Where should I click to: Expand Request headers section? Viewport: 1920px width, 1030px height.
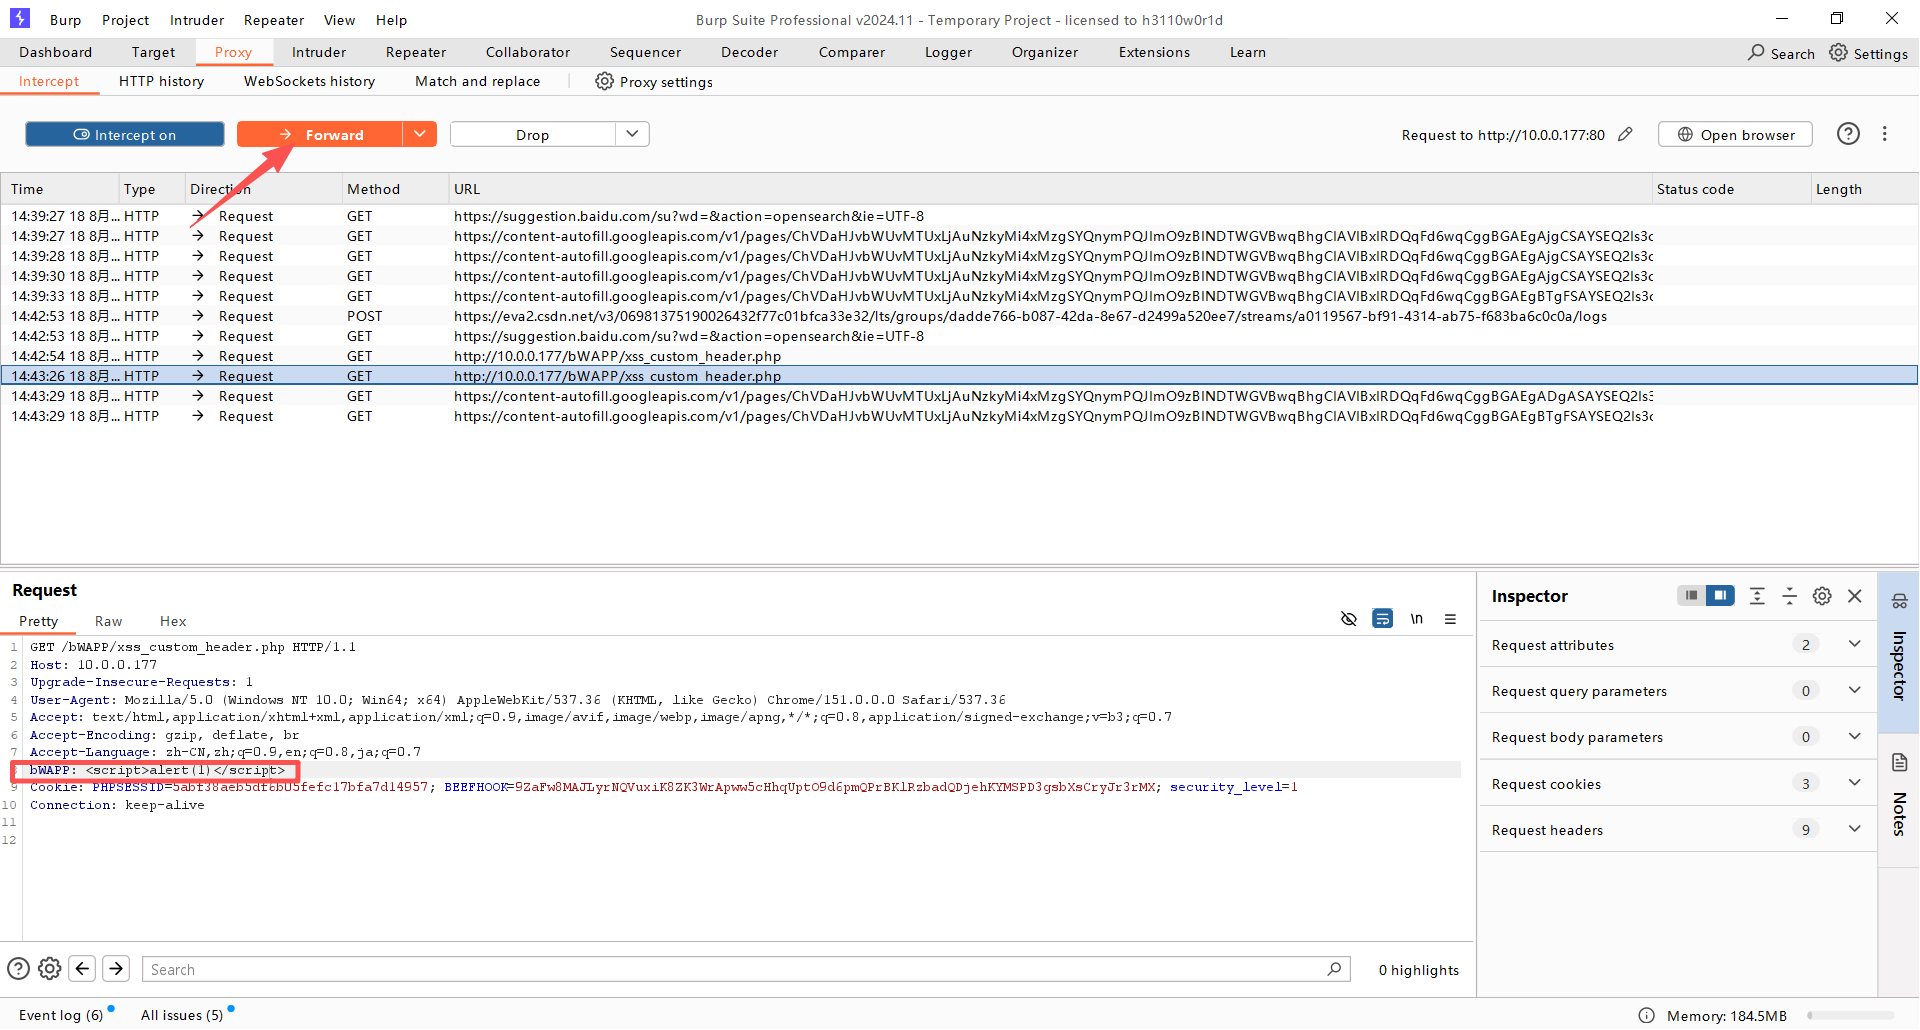(x=1854, y=829)
